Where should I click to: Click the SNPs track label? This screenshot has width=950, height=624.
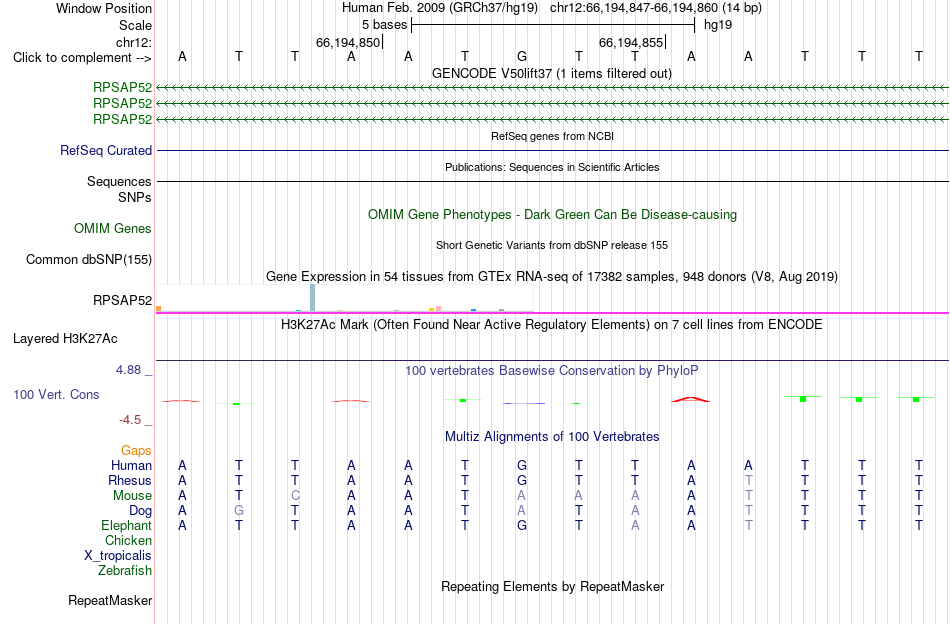(x=135, y=197)
